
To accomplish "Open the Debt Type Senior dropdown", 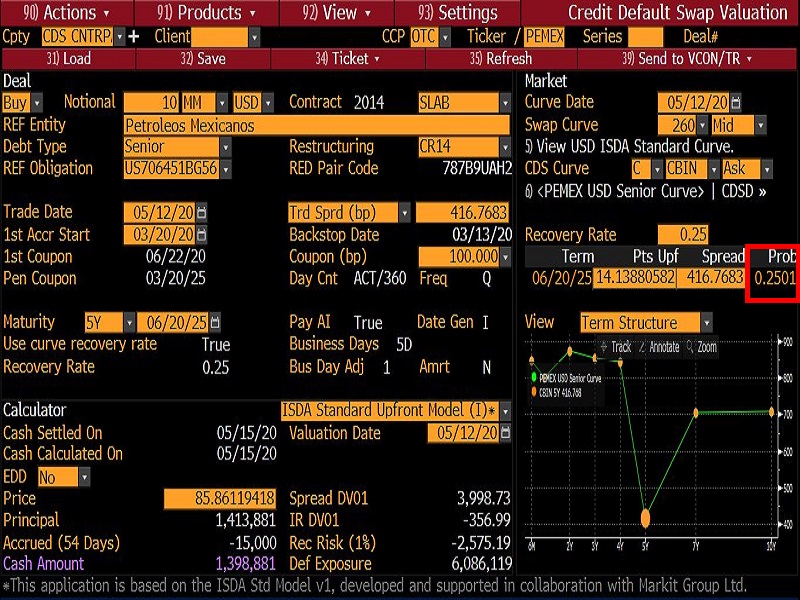I will pos(225,147).
